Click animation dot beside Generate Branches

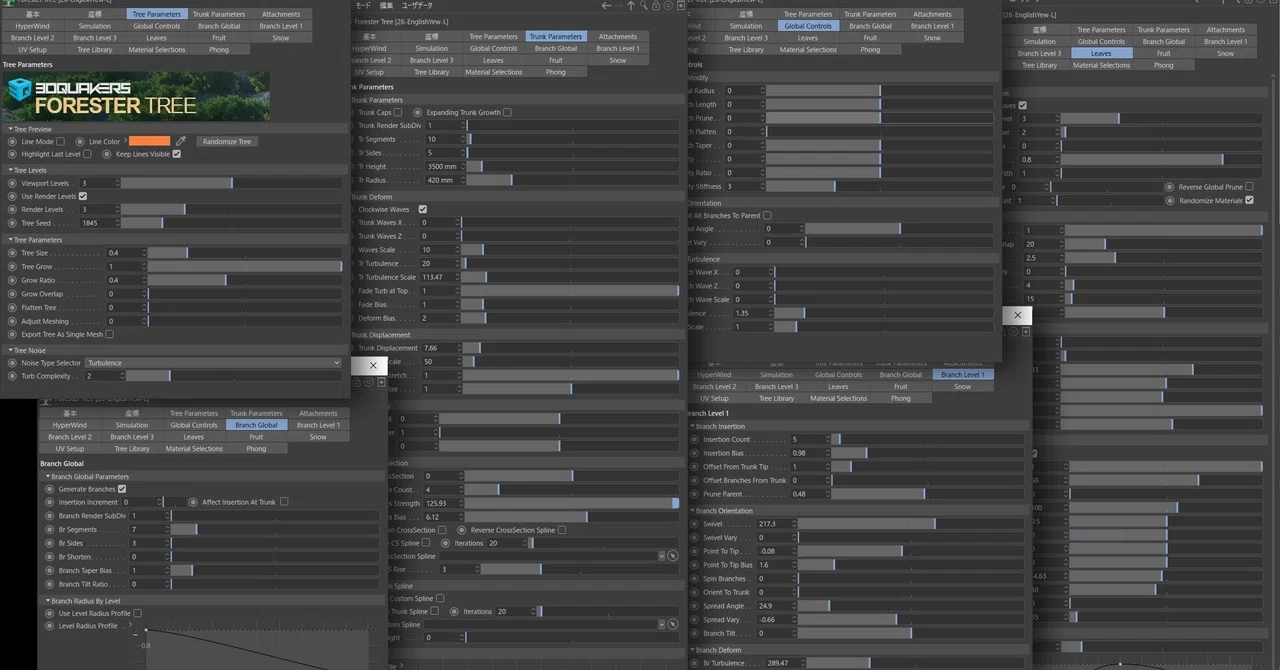coord(50,489)
